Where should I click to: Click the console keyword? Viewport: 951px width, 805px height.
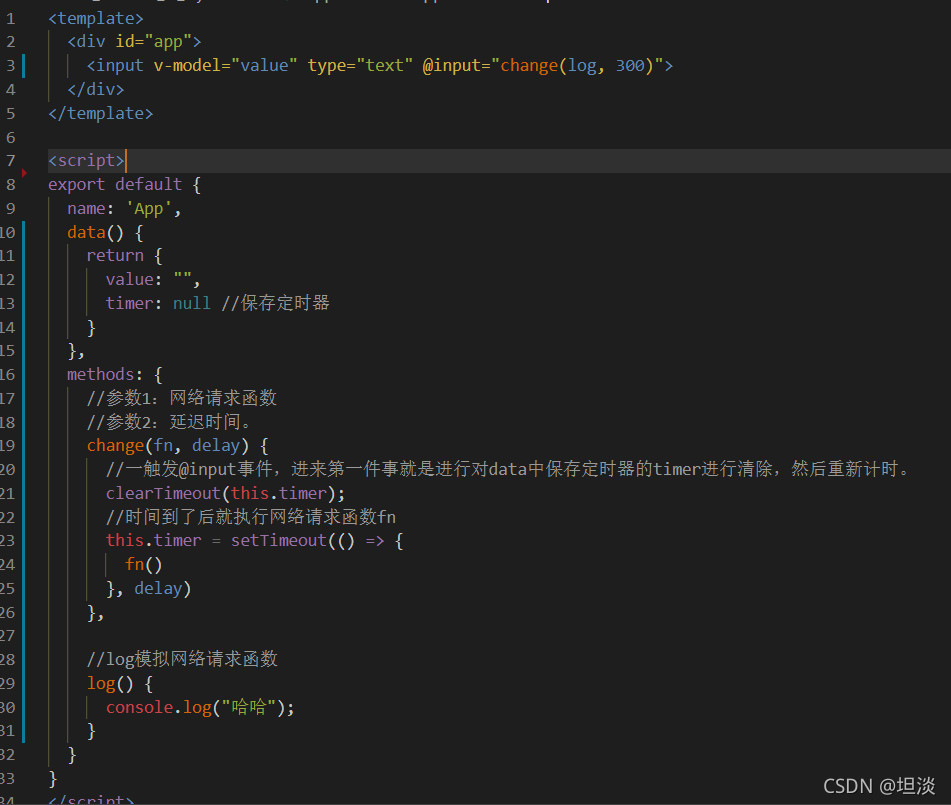click(139, 707)
